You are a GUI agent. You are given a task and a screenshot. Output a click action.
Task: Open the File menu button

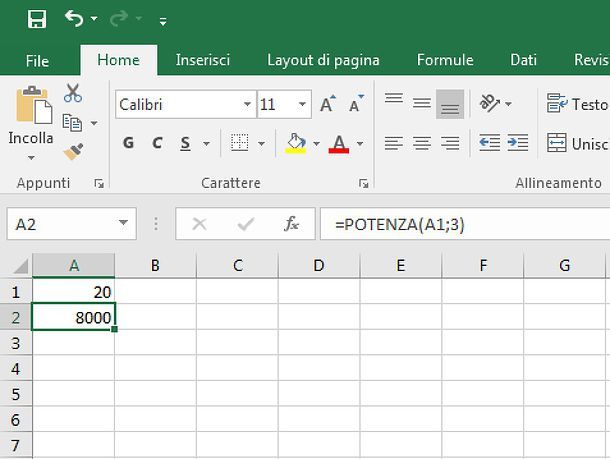[37, 61]
